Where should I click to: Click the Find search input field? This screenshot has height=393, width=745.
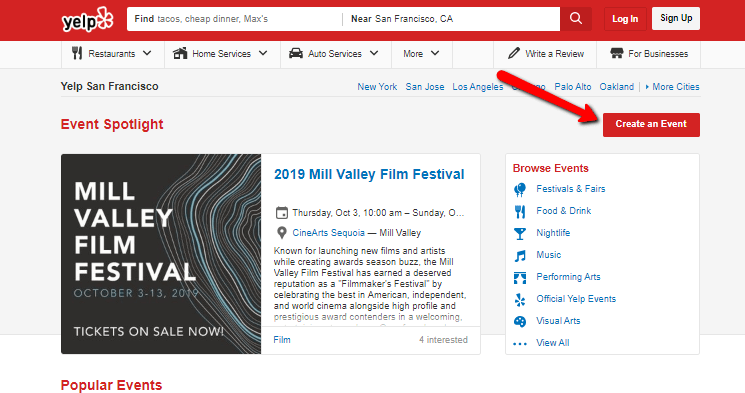click(x=234, y=19)
